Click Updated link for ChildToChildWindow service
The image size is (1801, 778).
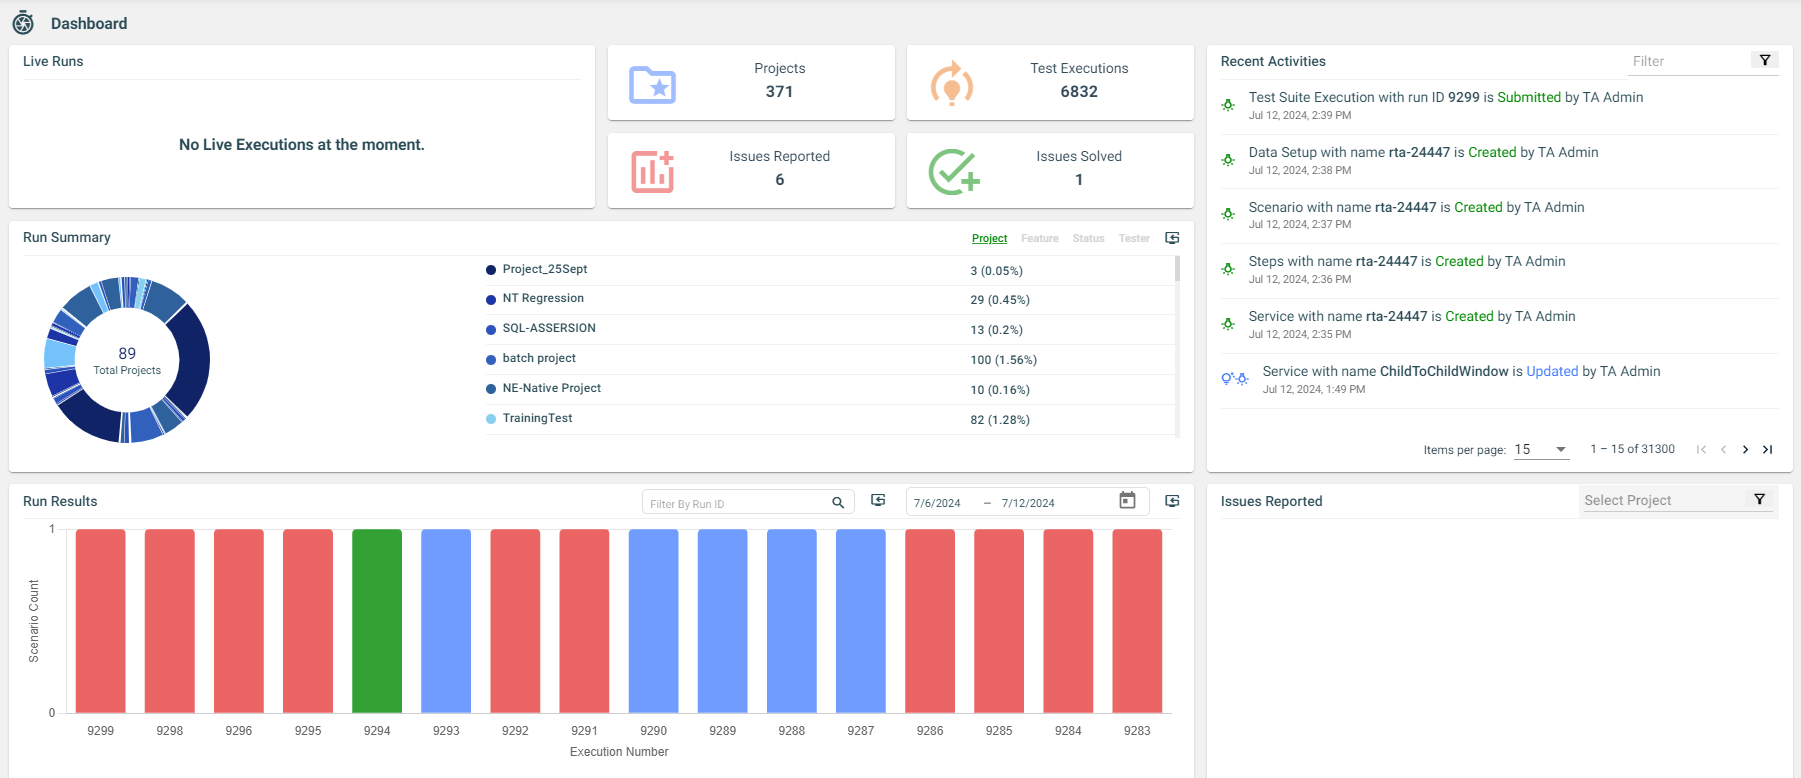pos(1551,371)
